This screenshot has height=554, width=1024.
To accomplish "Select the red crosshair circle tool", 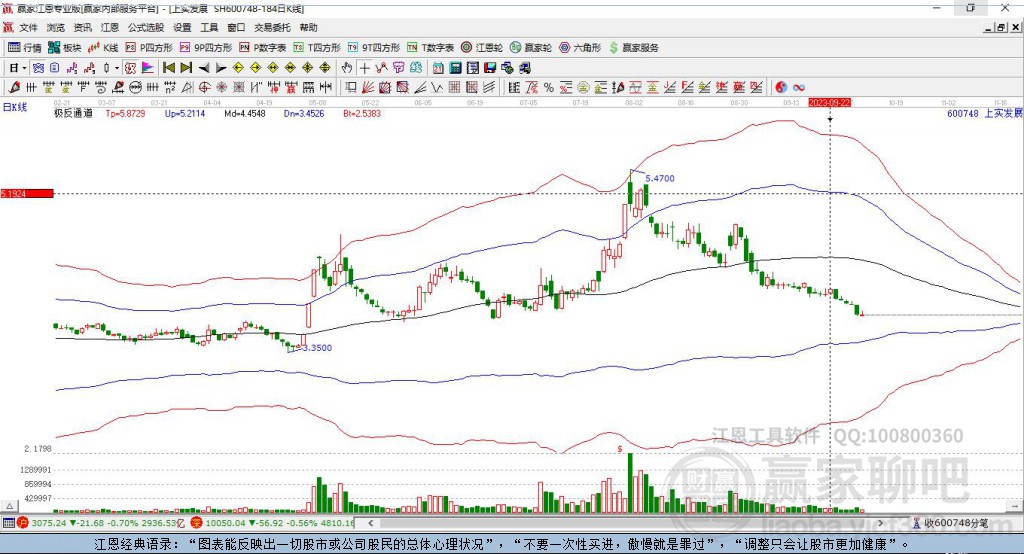I will (204, 87).
